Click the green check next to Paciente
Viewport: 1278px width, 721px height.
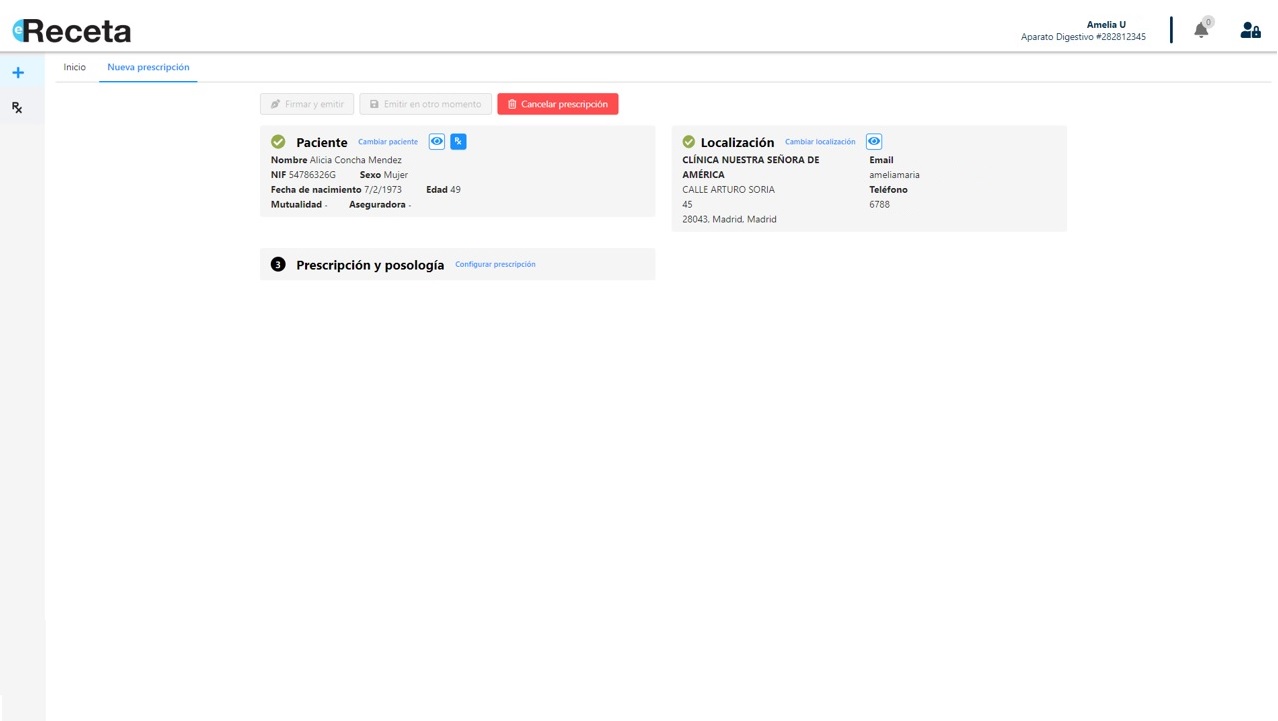point(278,142)
